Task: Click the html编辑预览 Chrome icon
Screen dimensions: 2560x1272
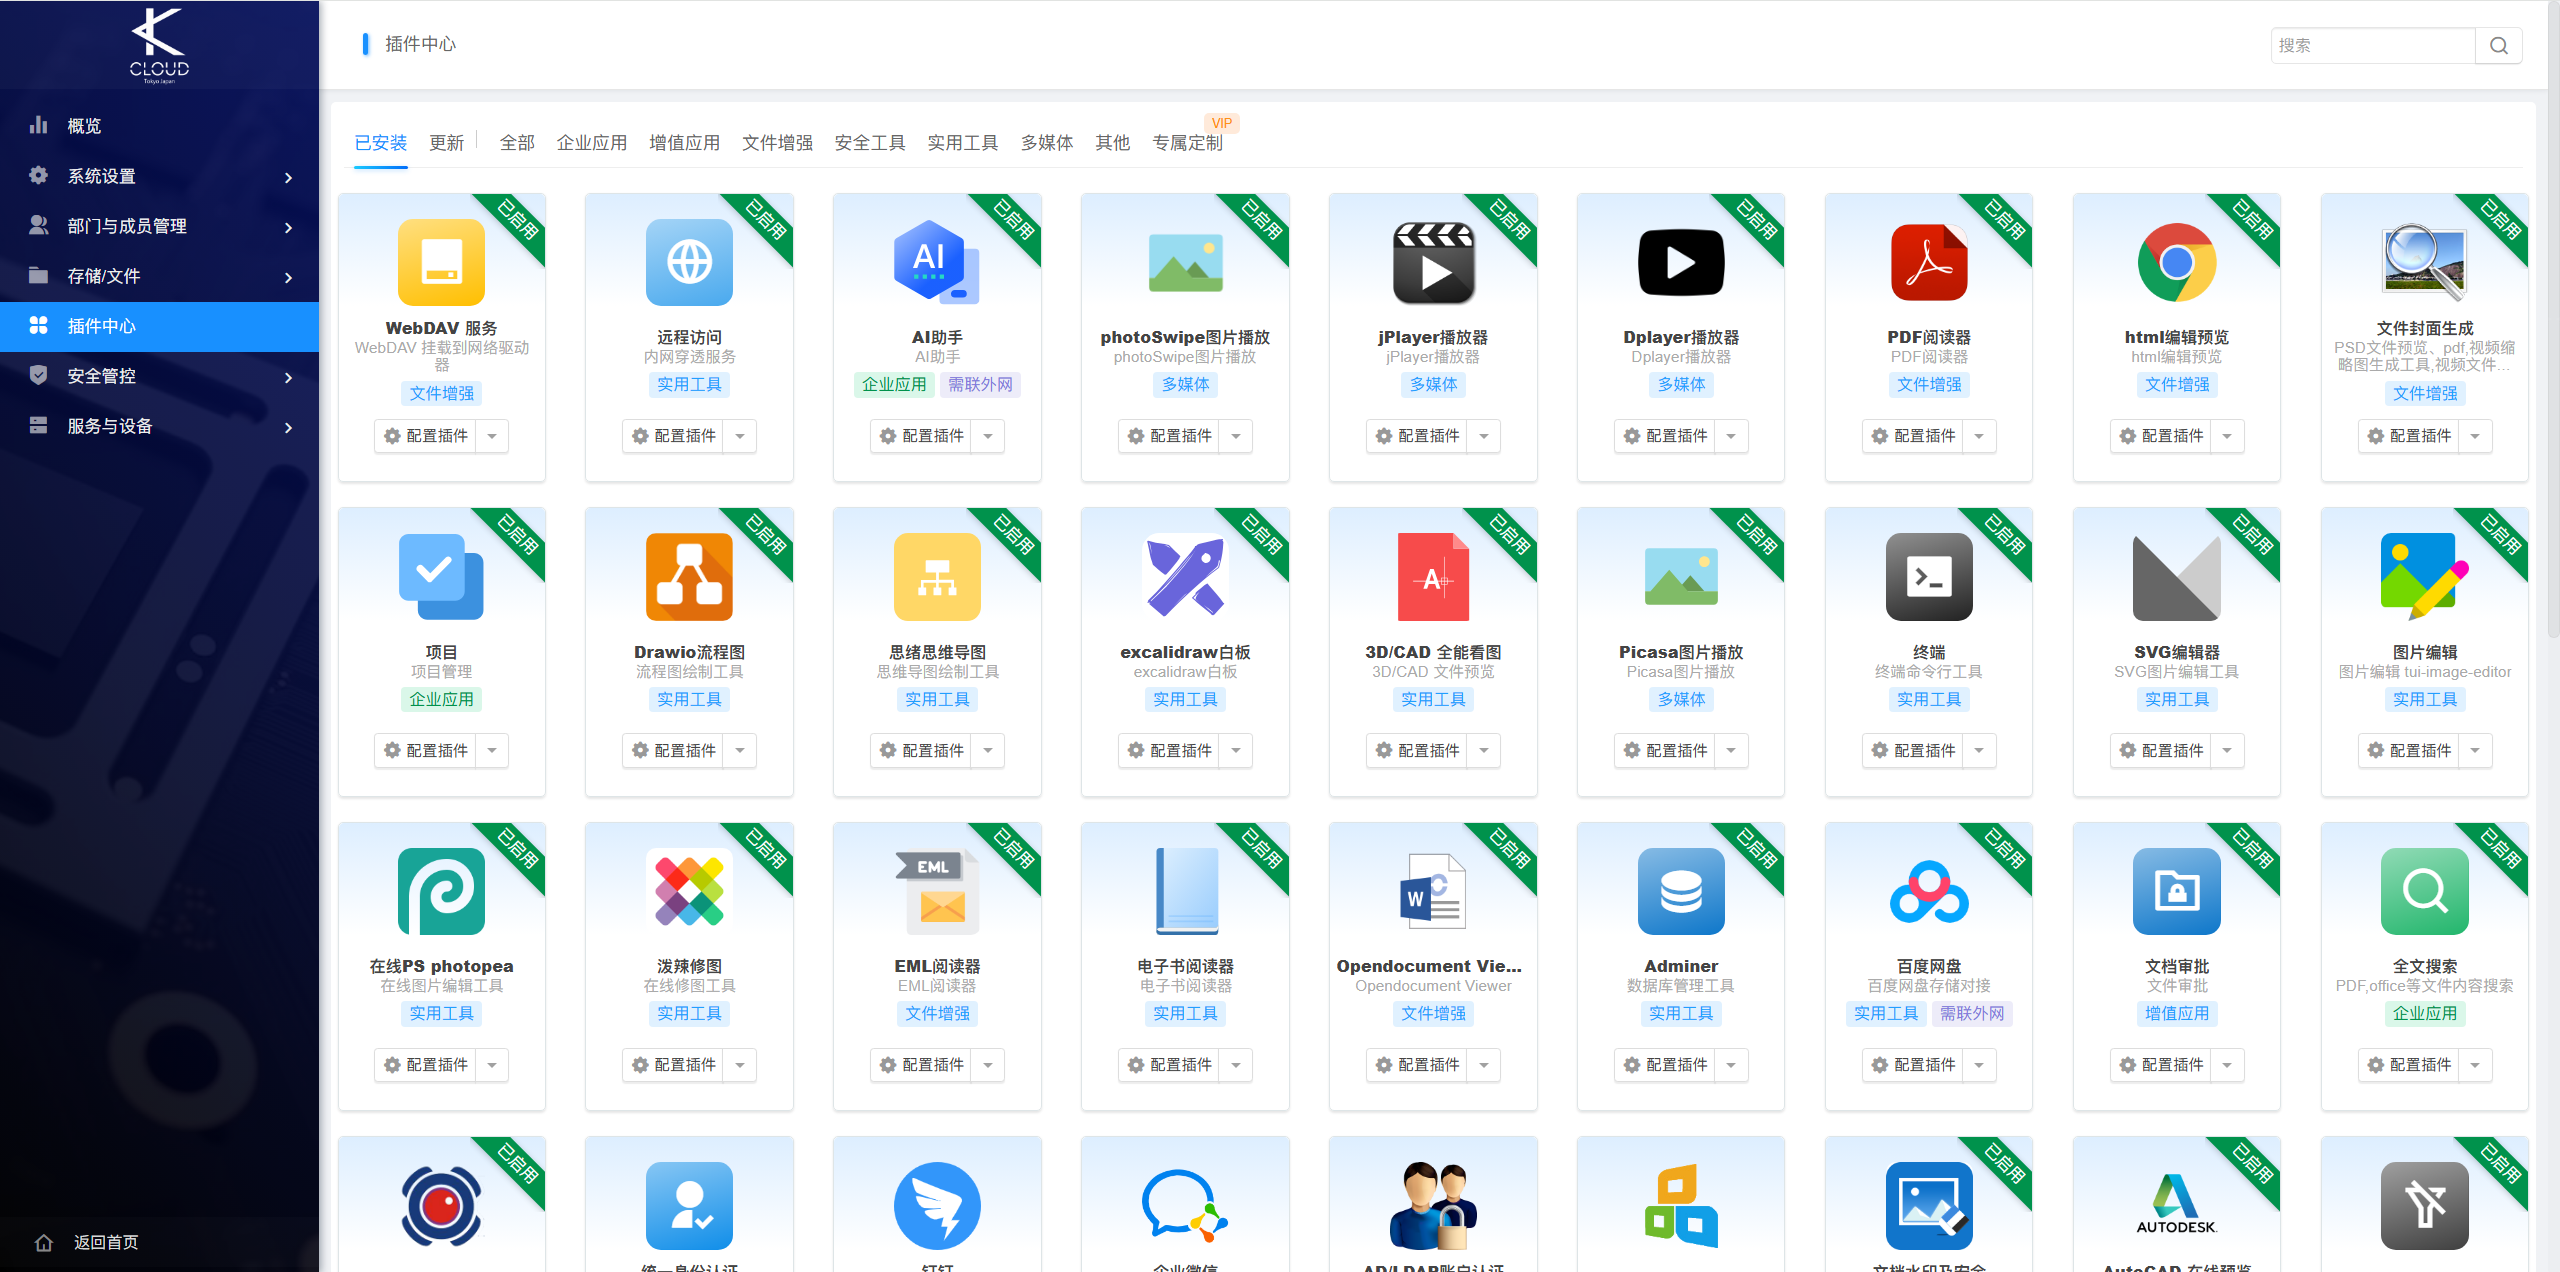Action: 2177,262
